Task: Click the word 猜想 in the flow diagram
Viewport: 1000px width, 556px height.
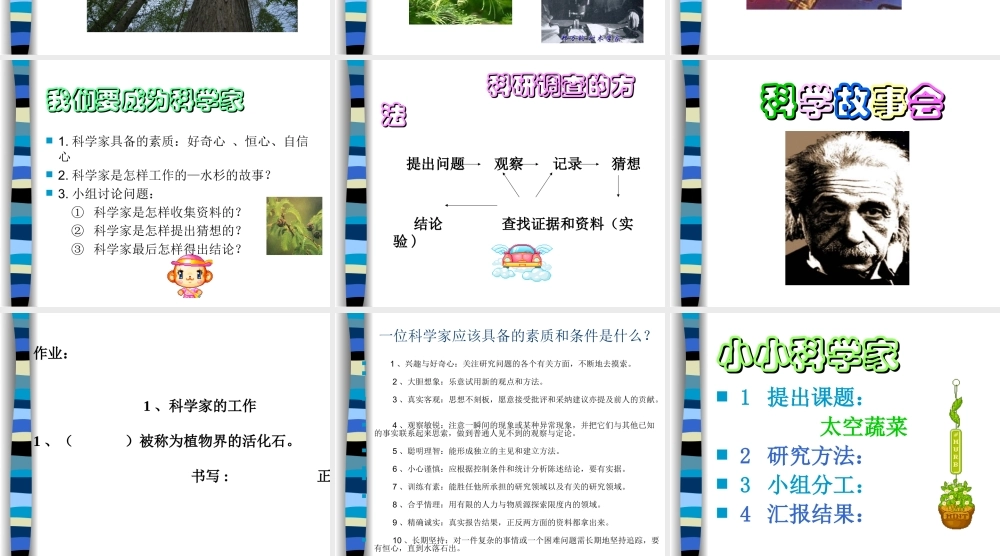Action: click(x=626, y=164)
